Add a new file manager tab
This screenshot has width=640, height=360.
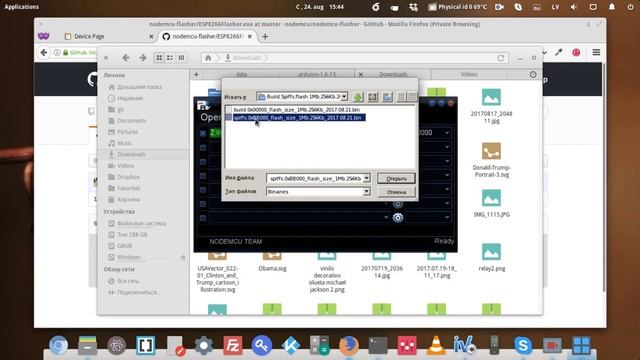click(196, 74)
